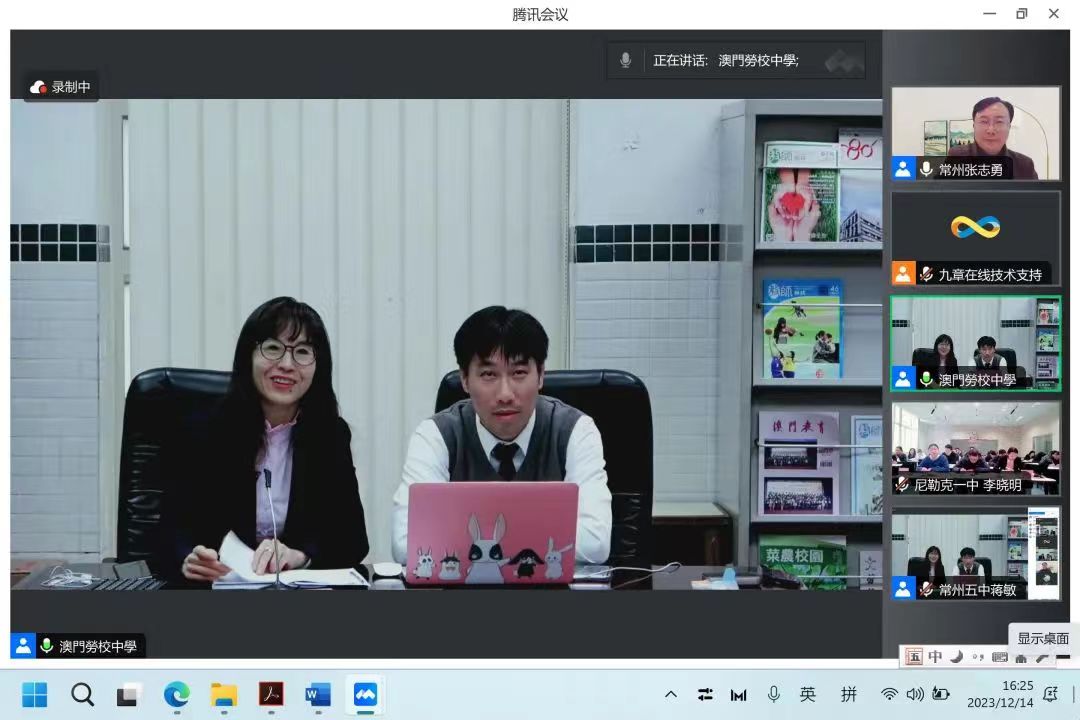Click the cloud recording status indicator
Screen dimensions: 1080x720
[61, 87]
